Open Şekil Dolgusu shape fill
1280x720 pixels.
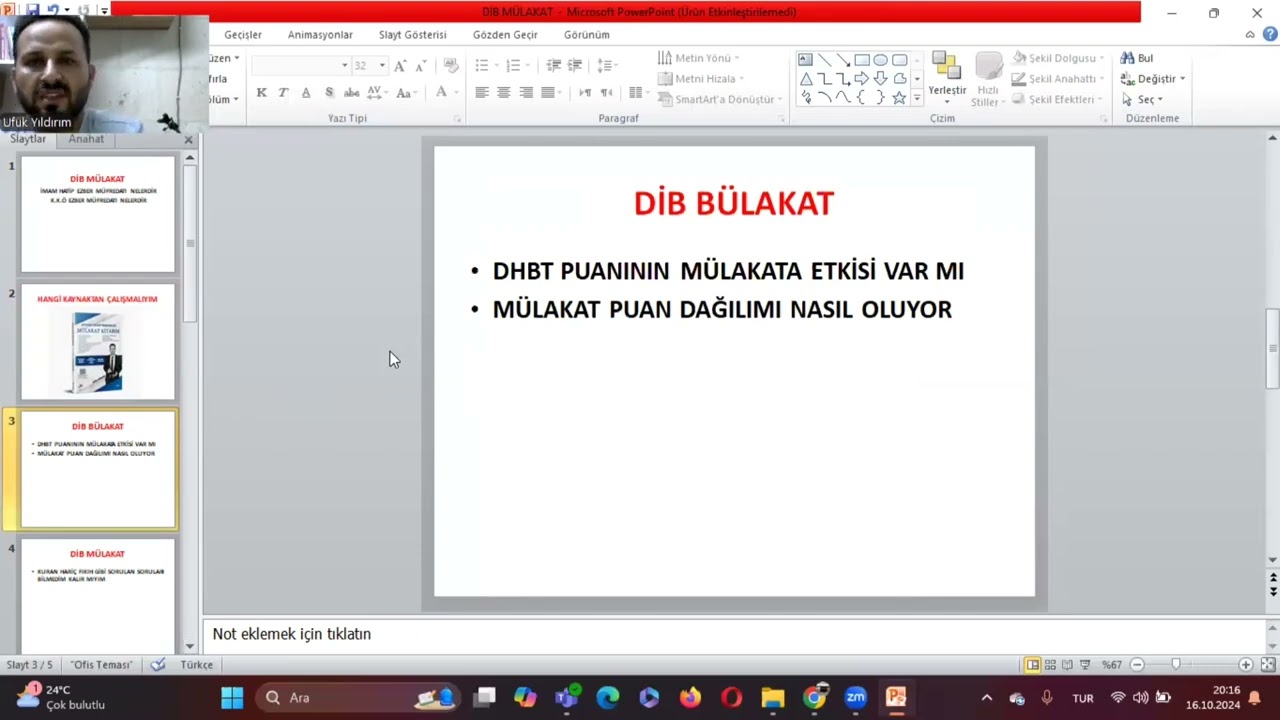[x=1058, y=58]
